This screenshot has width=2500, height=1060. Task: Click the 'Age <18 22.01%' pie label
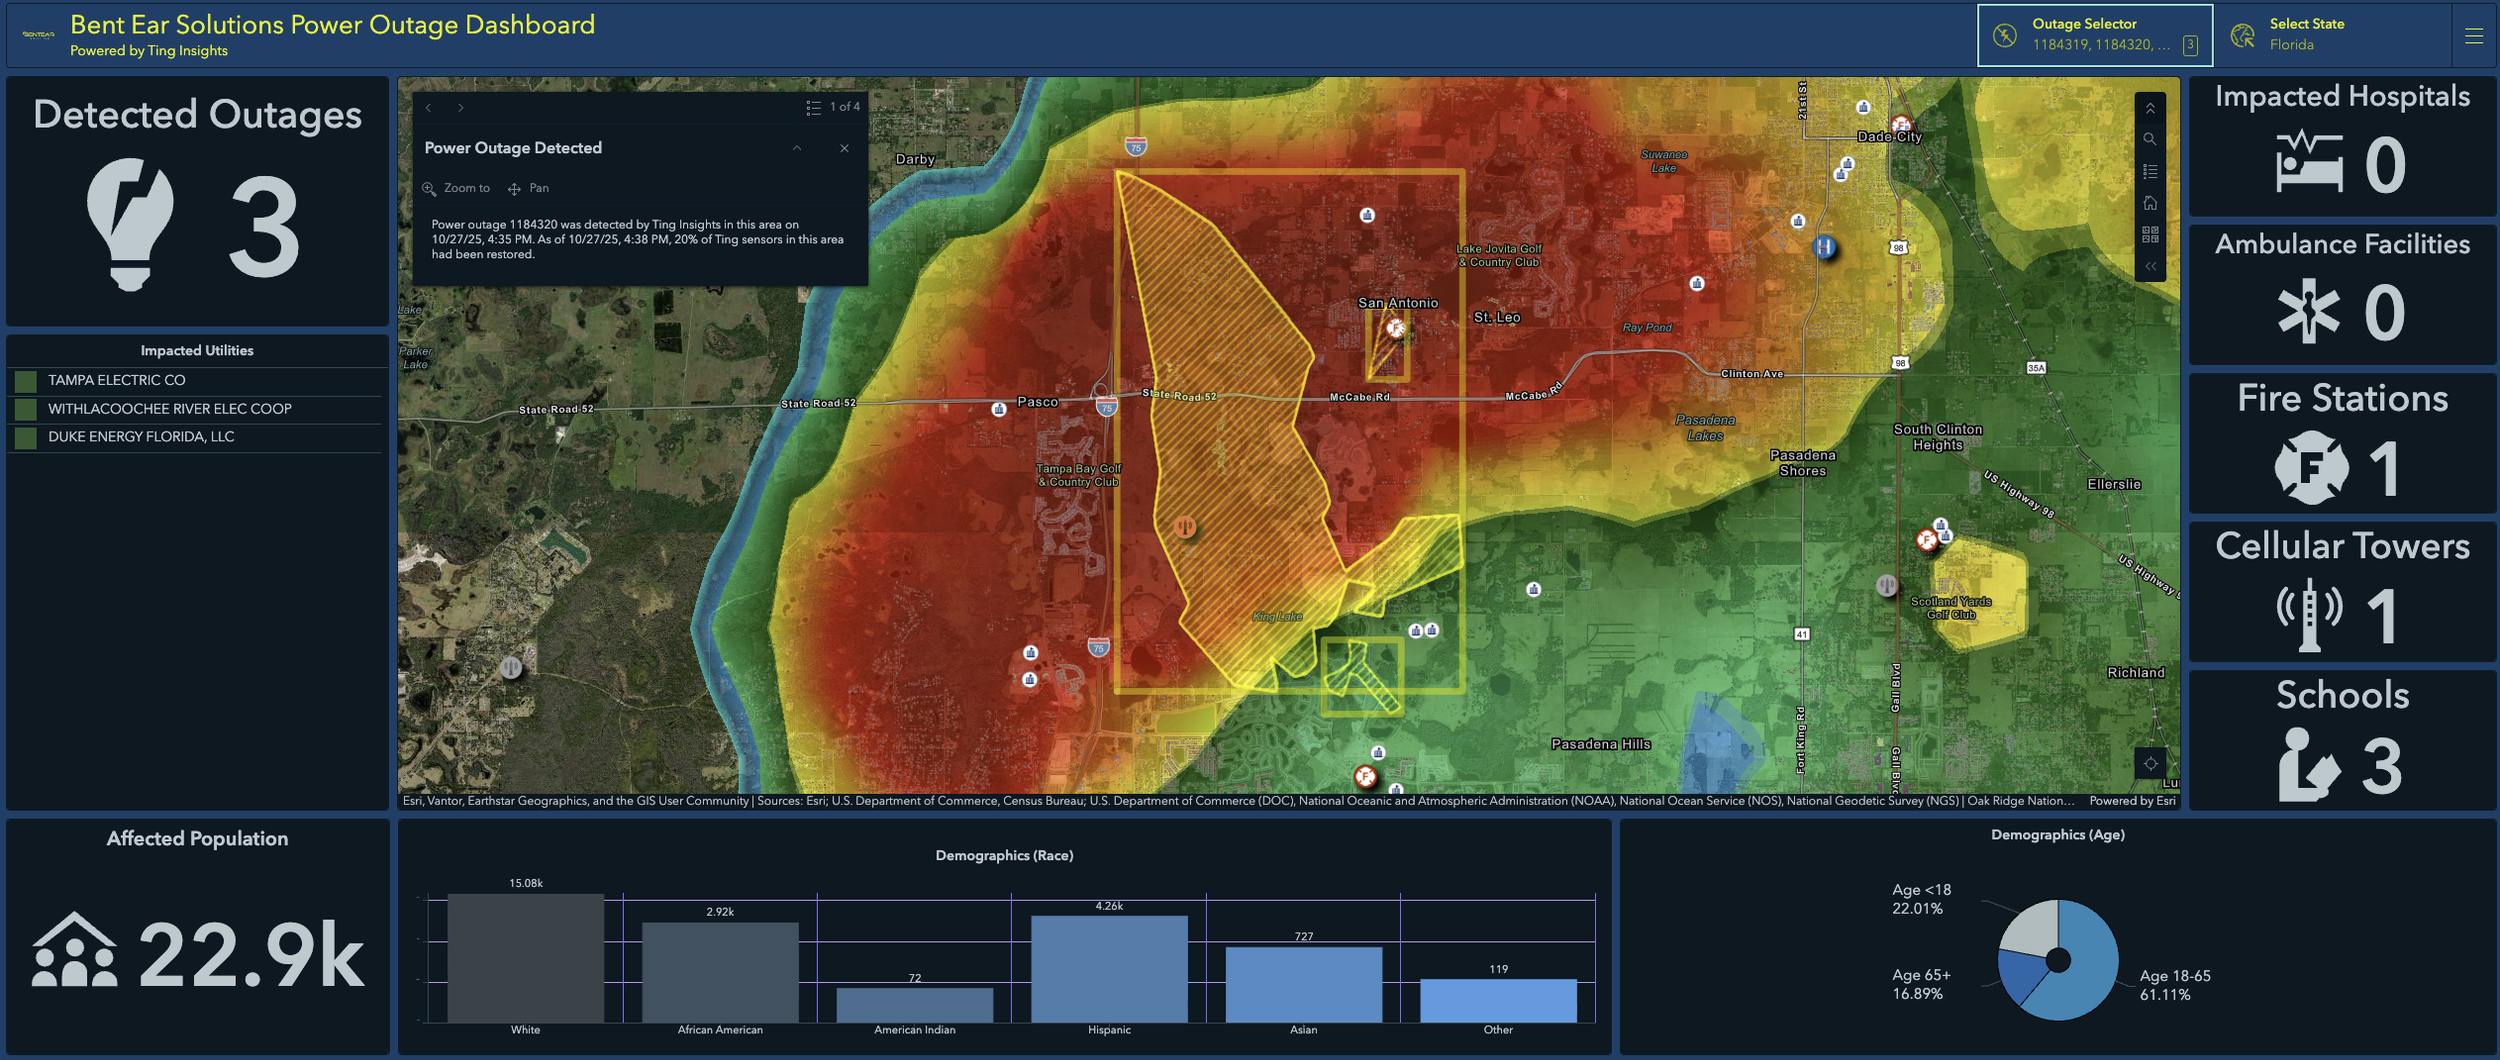(1921, 899)
